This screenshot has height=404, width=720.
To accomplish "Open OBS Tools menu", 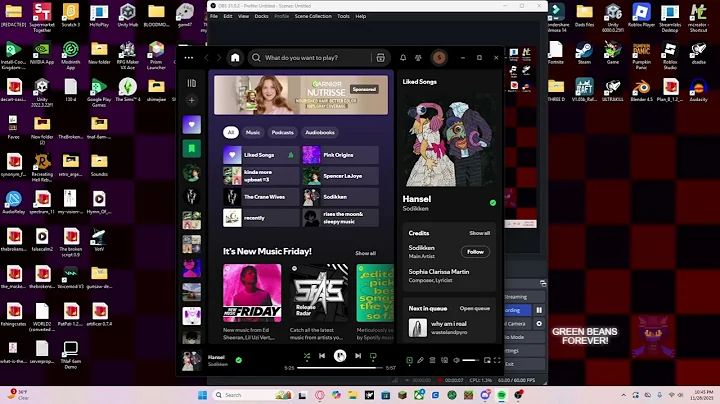I will [x=343, y=16].
